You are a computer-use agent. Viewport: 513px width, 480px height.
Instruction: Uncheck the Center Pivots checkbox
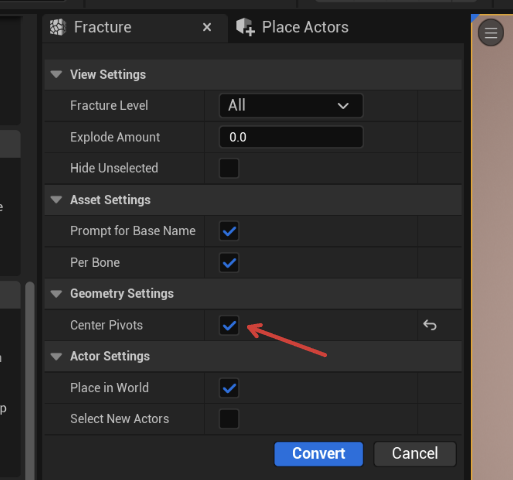click(229, 325)
